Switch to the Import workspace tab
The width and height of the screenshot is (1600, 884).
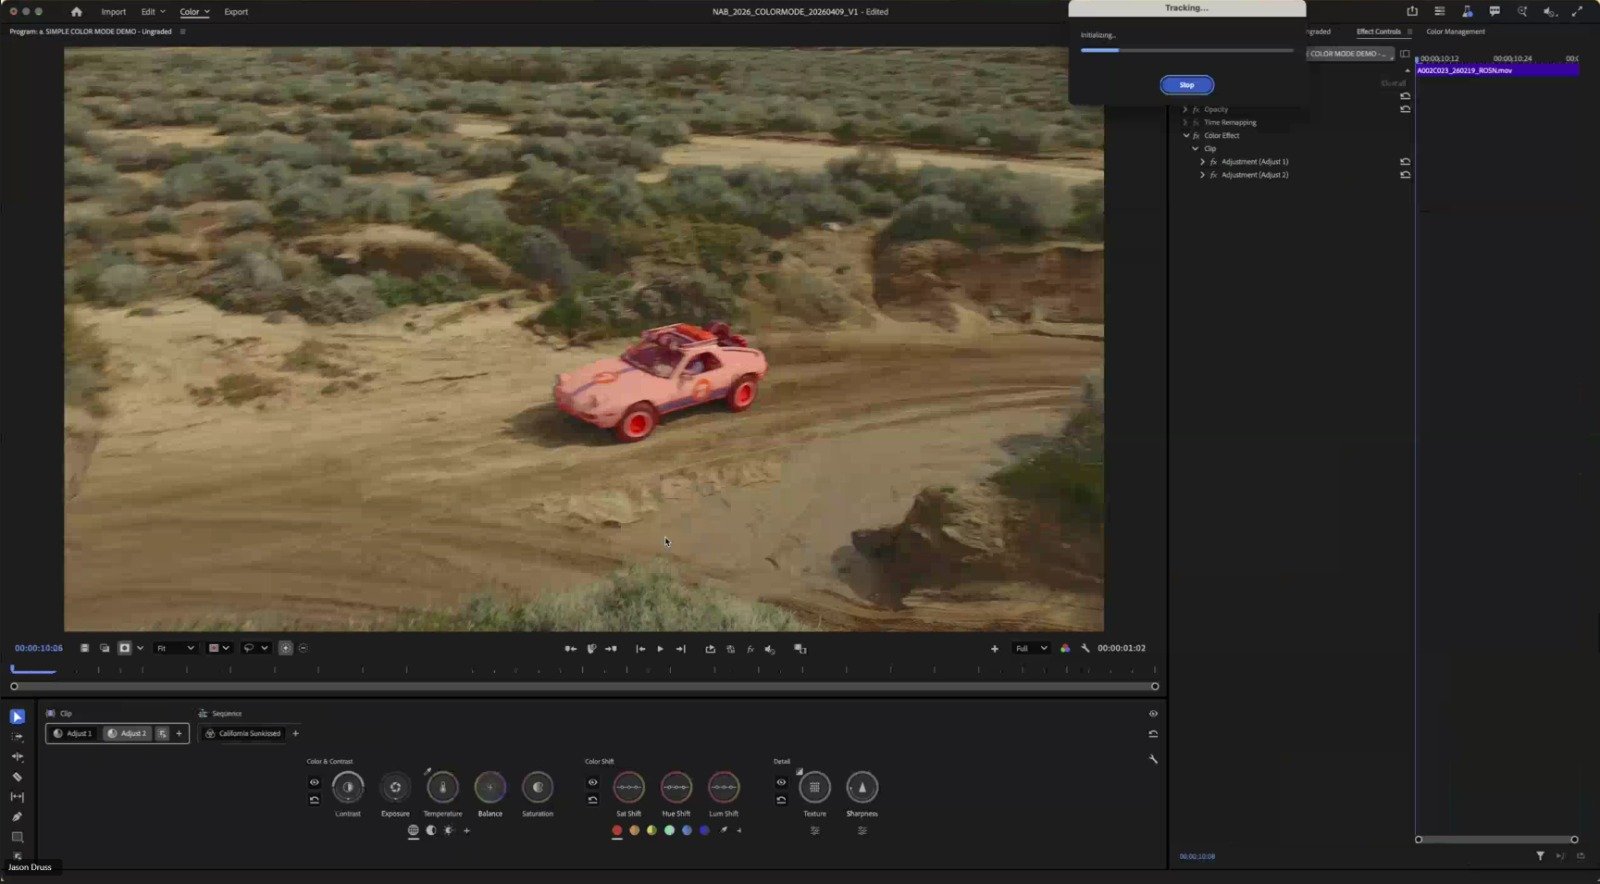113,12
